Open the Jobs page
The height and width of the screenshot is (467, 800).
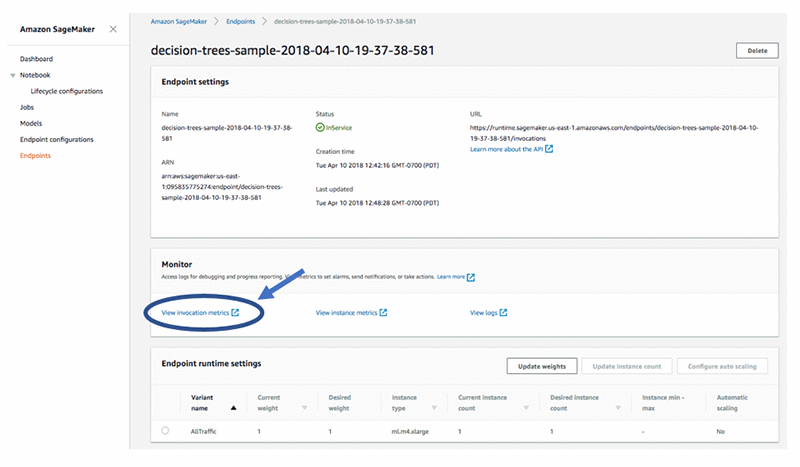coord(27,107)
